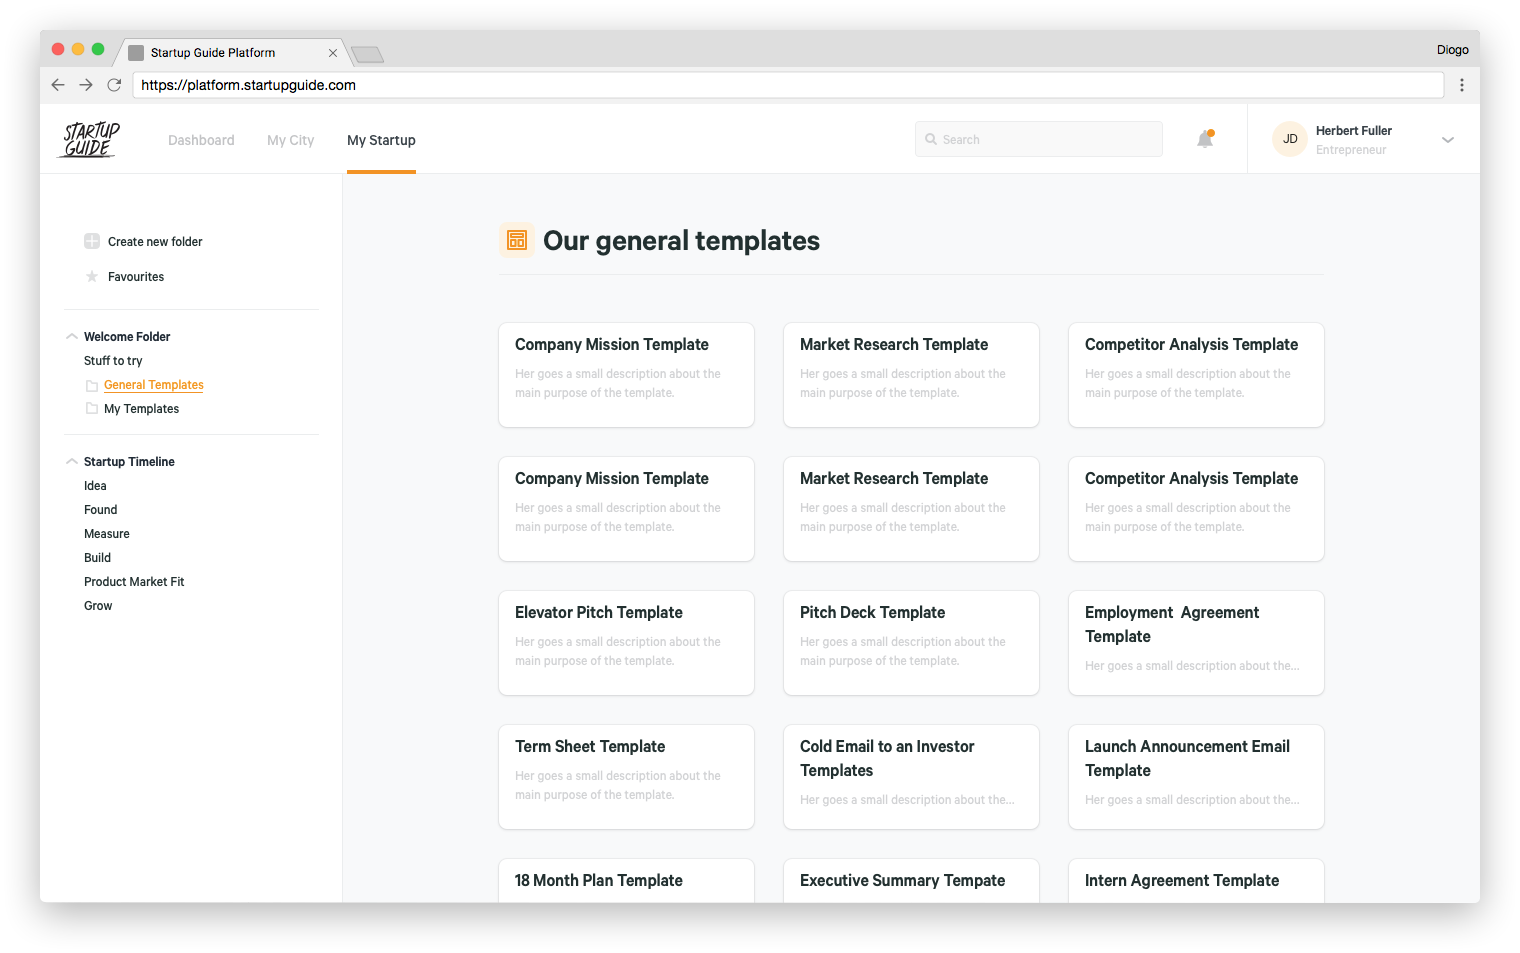This screenshot has height=953, width=1520.
Task: Click the notification bell icon
Action: [x=1204, y=139]
